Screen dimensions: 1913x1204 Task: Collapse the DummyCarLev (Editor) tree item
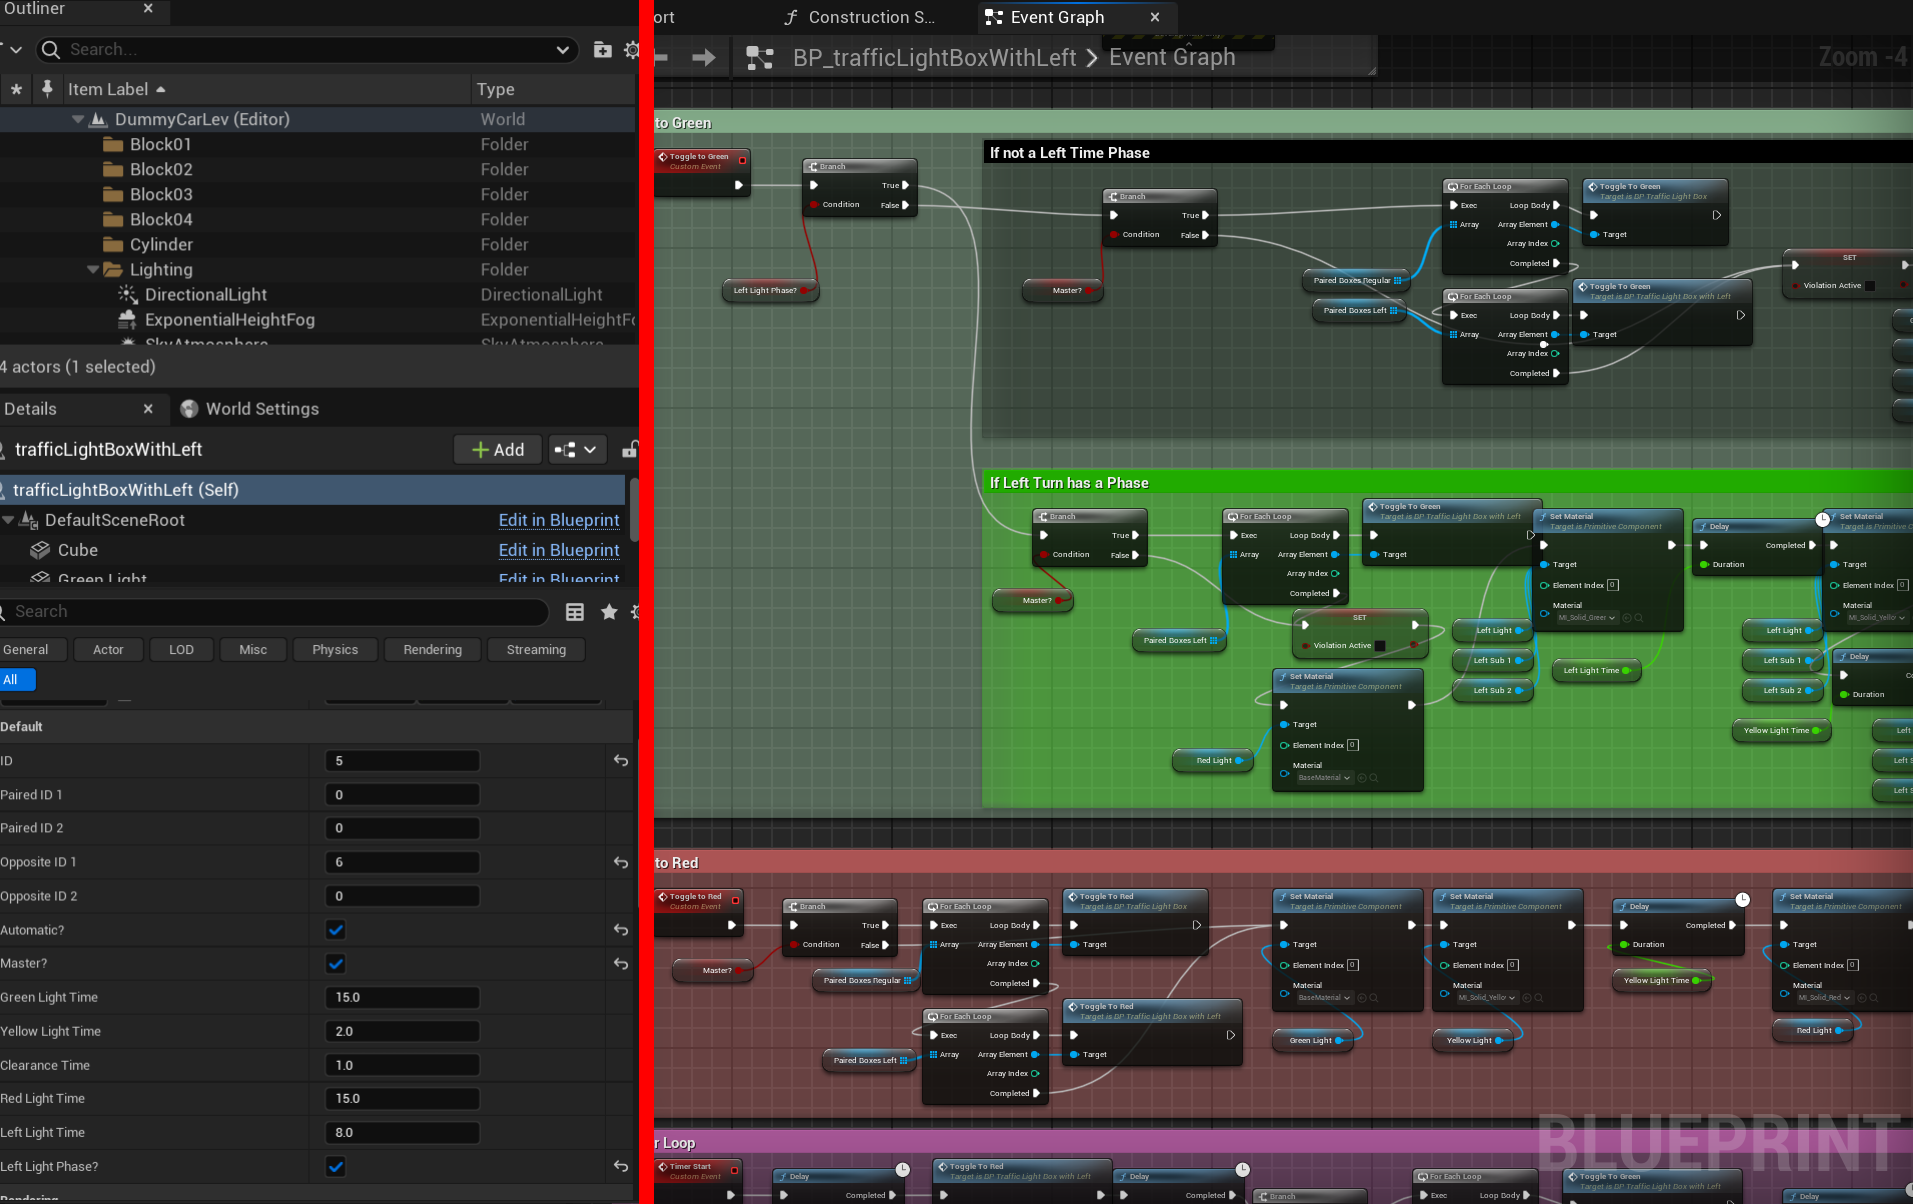click(x=78, y=118)
